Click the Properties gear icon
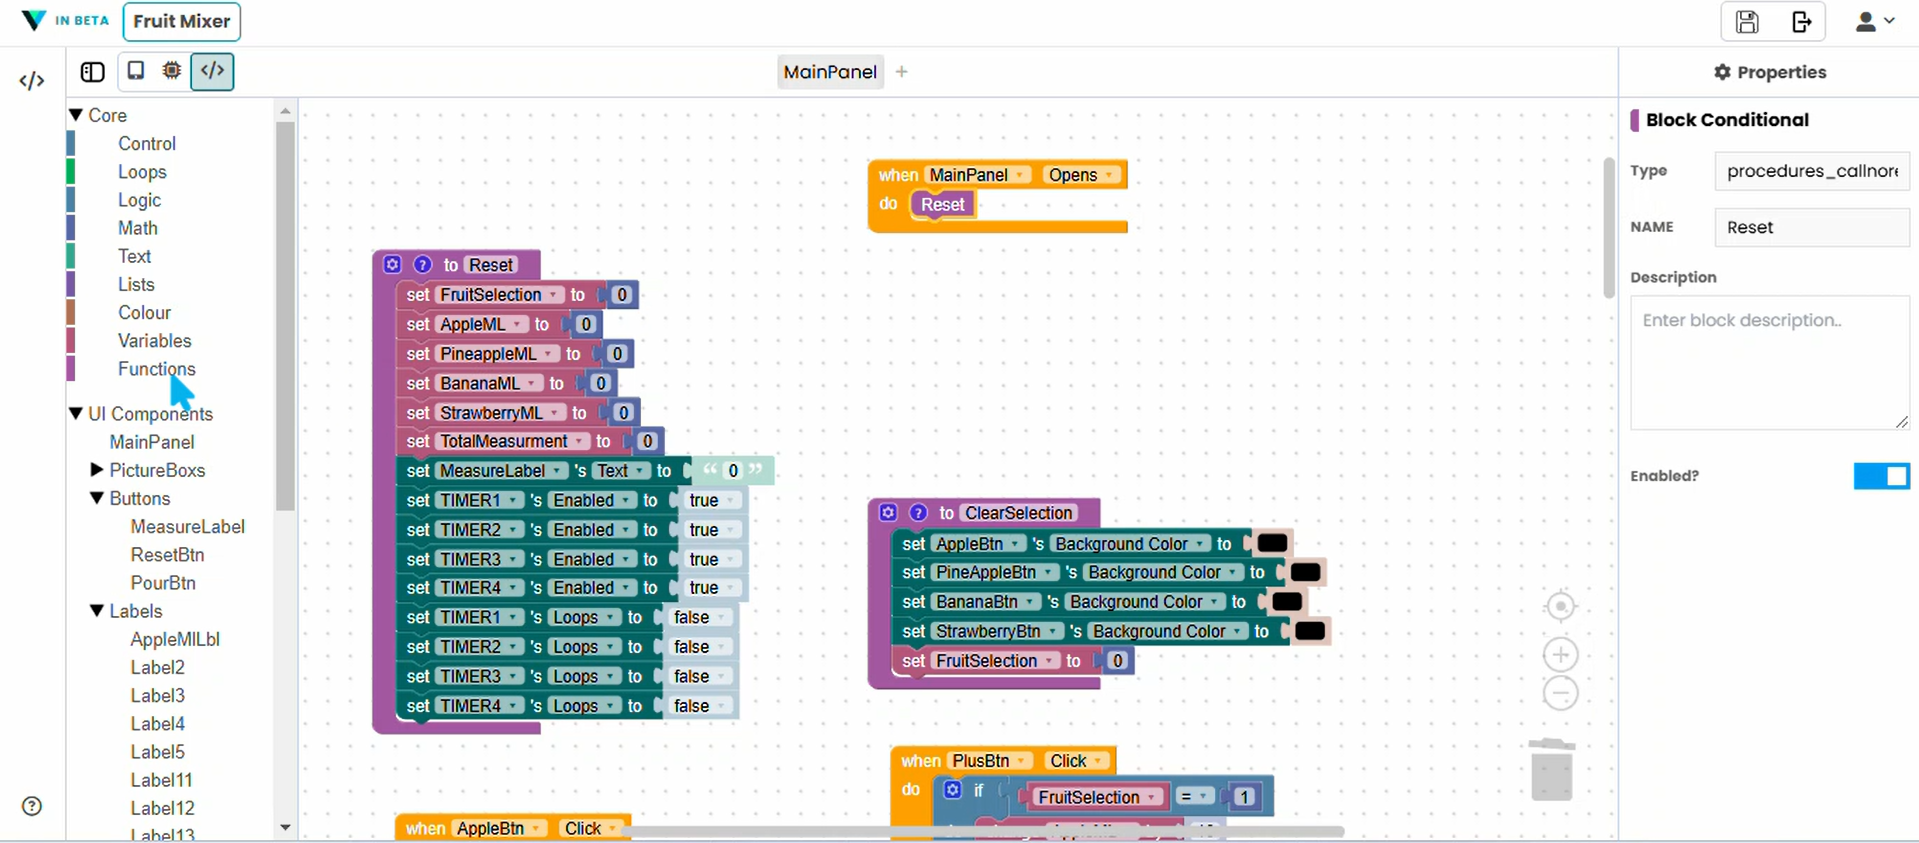This screenshot has width=1919, height=843. click(x=1722, y=72)
